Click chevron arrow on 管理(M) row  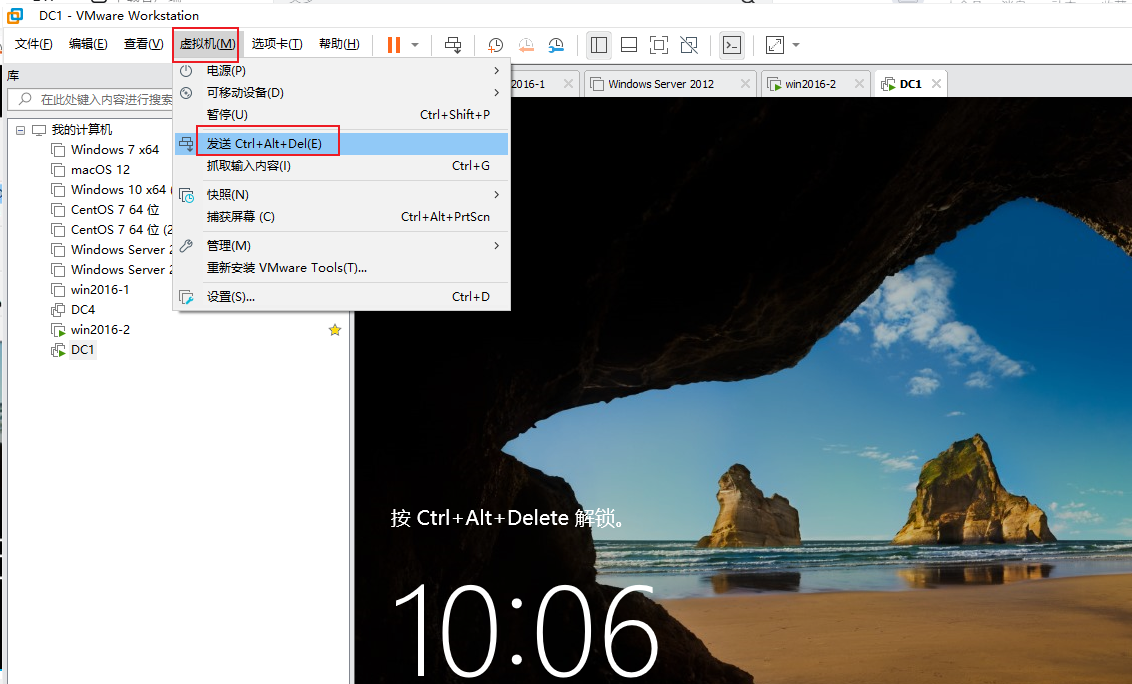[497, 246]
